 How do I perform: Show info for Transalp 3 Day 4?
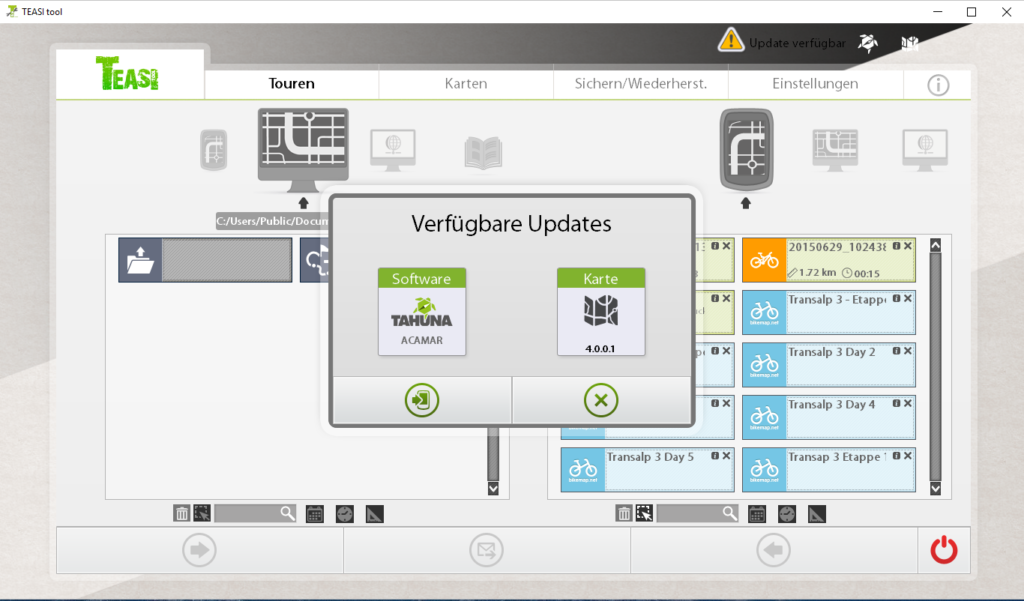click(x=897, y=404)
